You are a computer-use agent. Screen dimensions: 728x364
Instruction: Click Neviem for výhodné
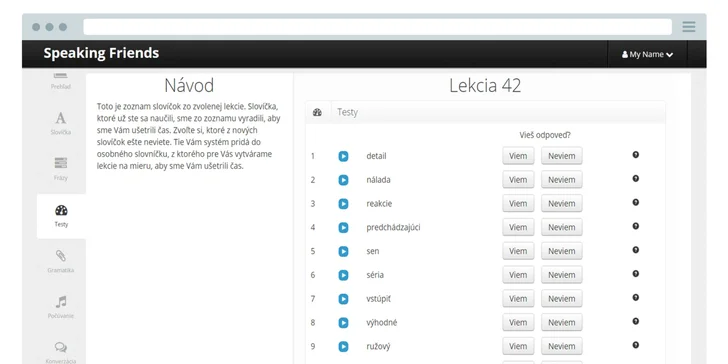(x=561, y=322)
